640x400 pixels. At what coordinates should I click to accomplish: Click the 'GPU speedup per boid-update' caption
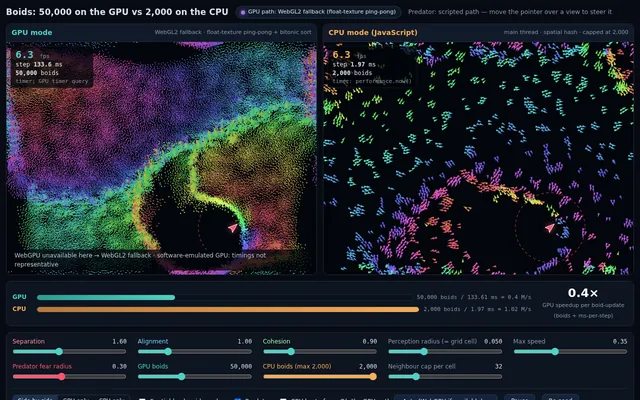pos(583,305)
